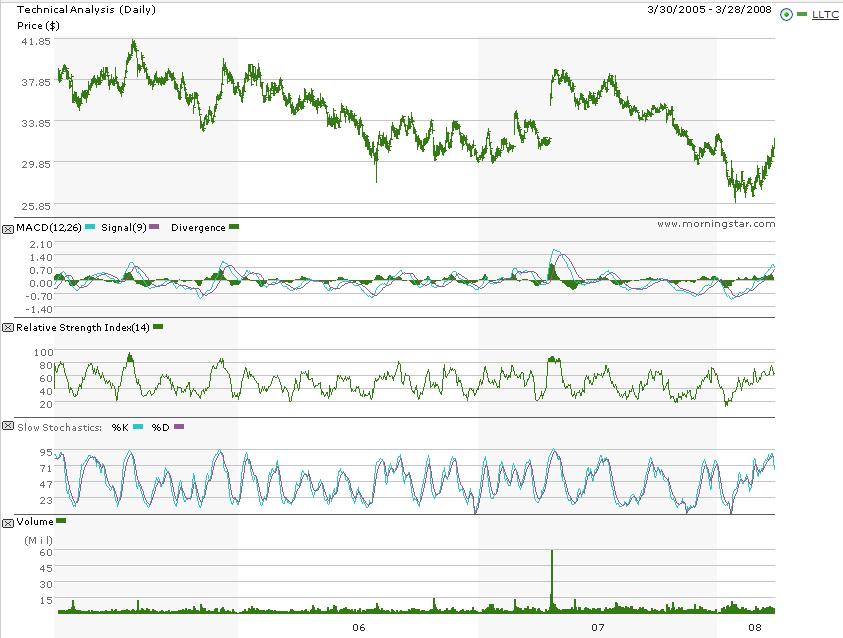
Task: Click the %K legend label
Action: coord(120,427)
